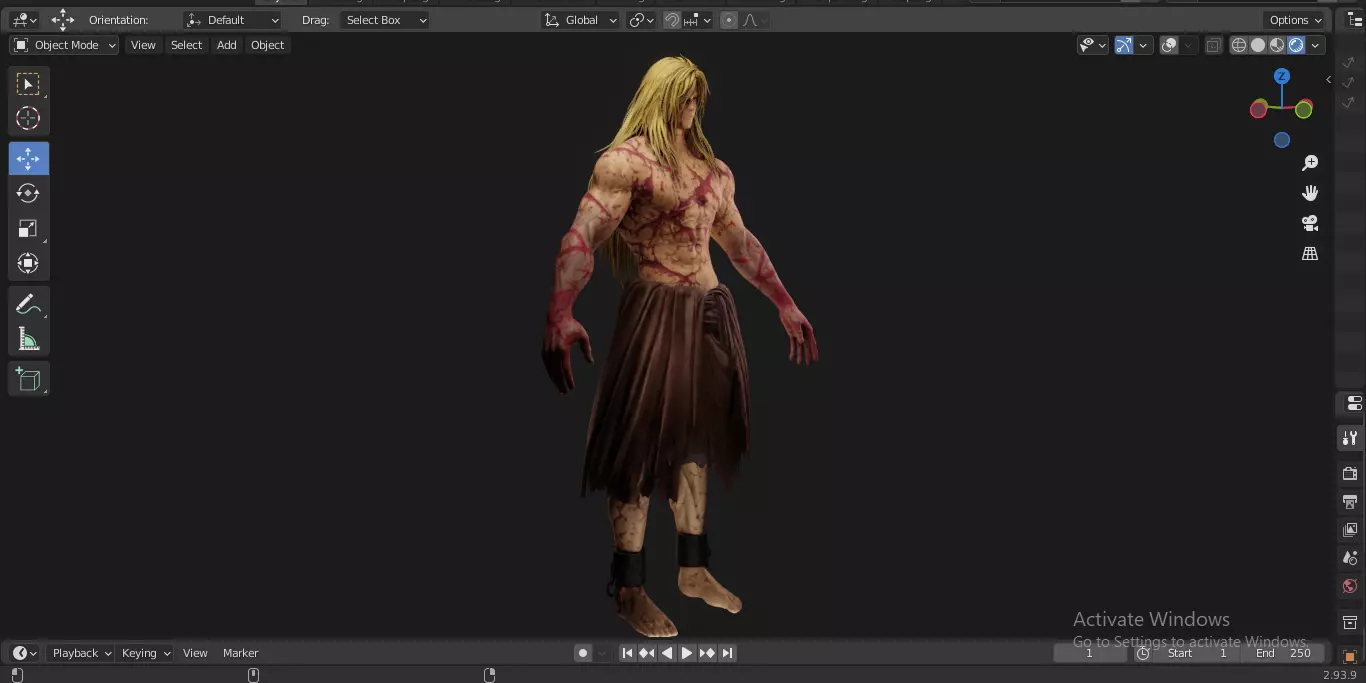Open the timeline View menu
Screen dimensions: 1366x683
[x=195, y=653]
